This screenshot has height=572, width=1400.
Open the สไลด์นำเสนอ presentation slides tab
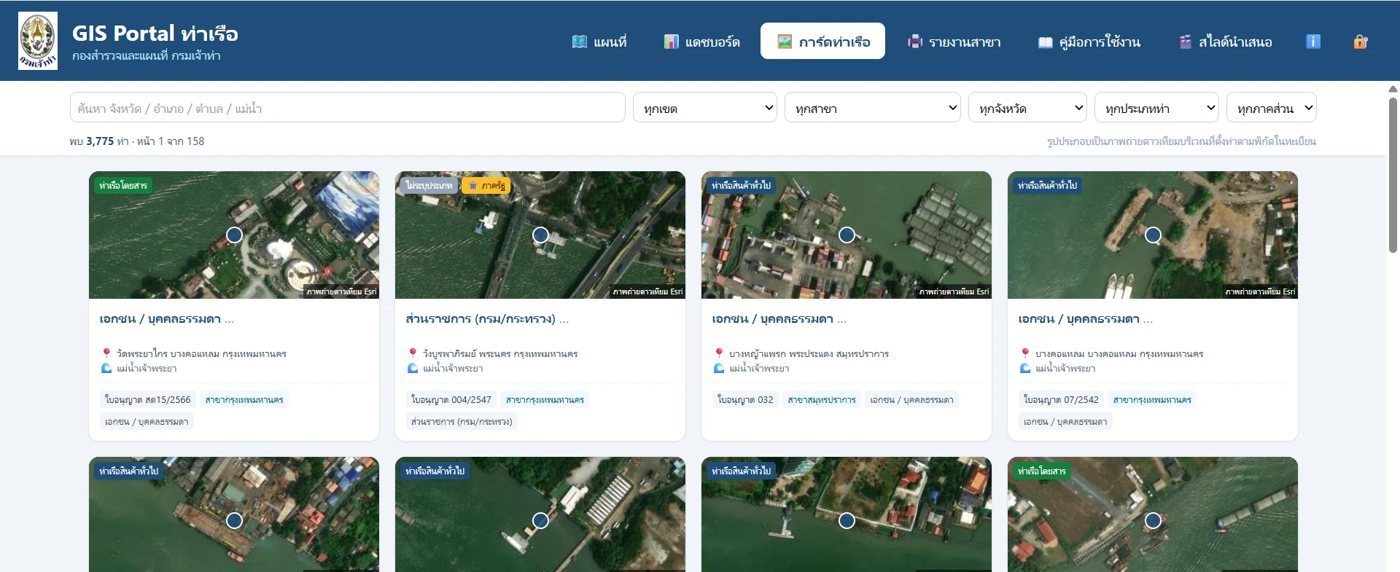coord(1225,41)
